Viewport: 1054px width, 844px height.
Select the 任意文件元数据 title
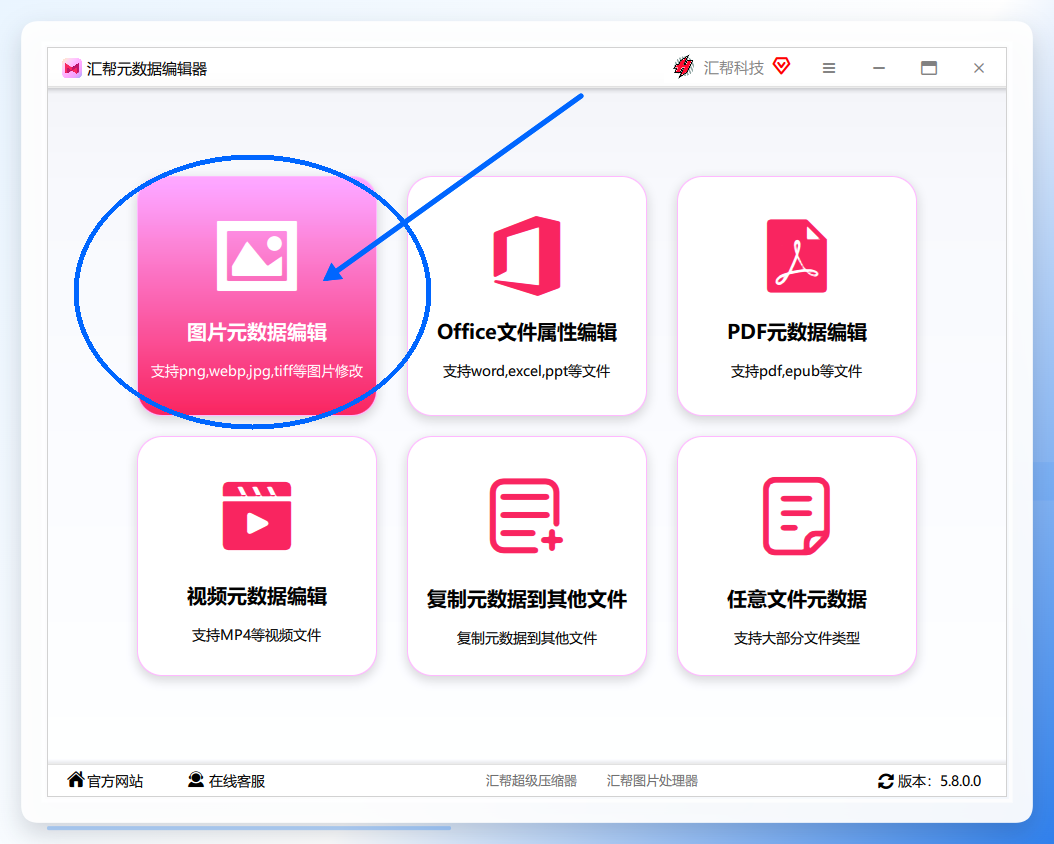[797, 599]
